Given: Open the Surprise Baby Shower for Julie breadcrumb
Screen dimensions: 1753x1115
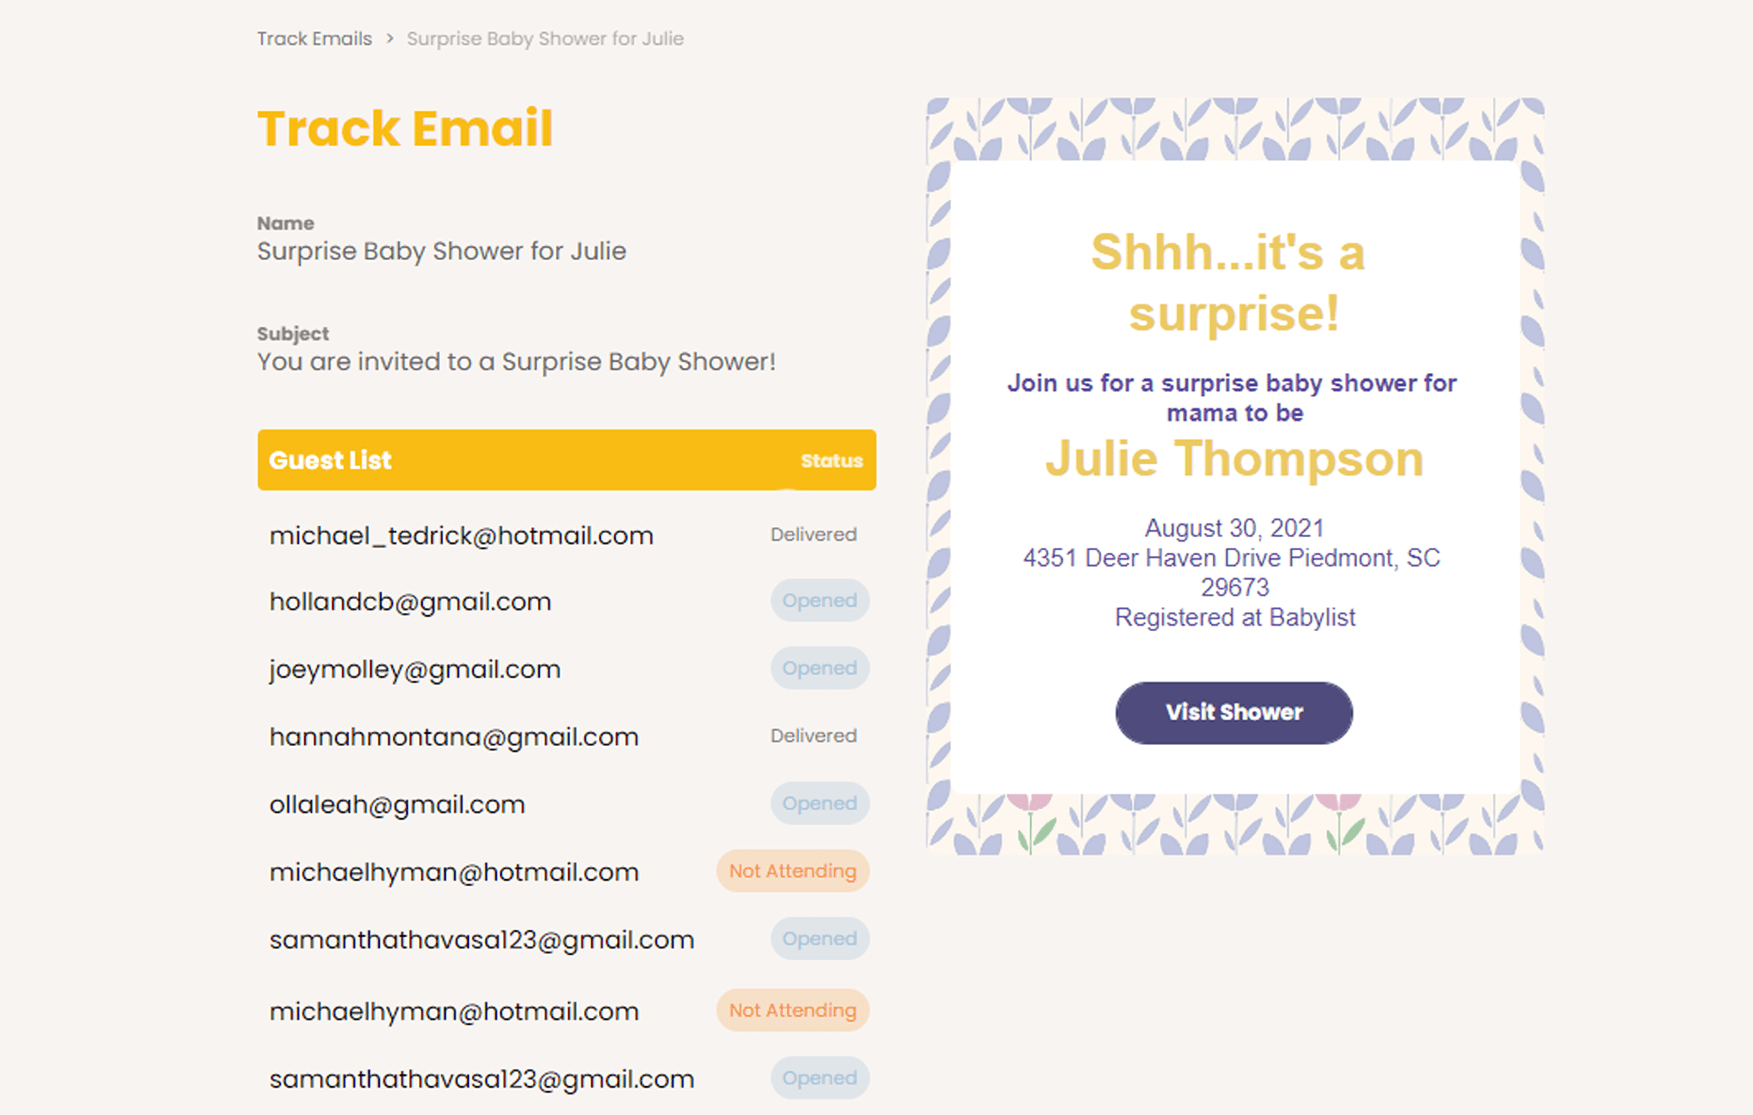Looking at the screenshot, I should tap(544, 38).
